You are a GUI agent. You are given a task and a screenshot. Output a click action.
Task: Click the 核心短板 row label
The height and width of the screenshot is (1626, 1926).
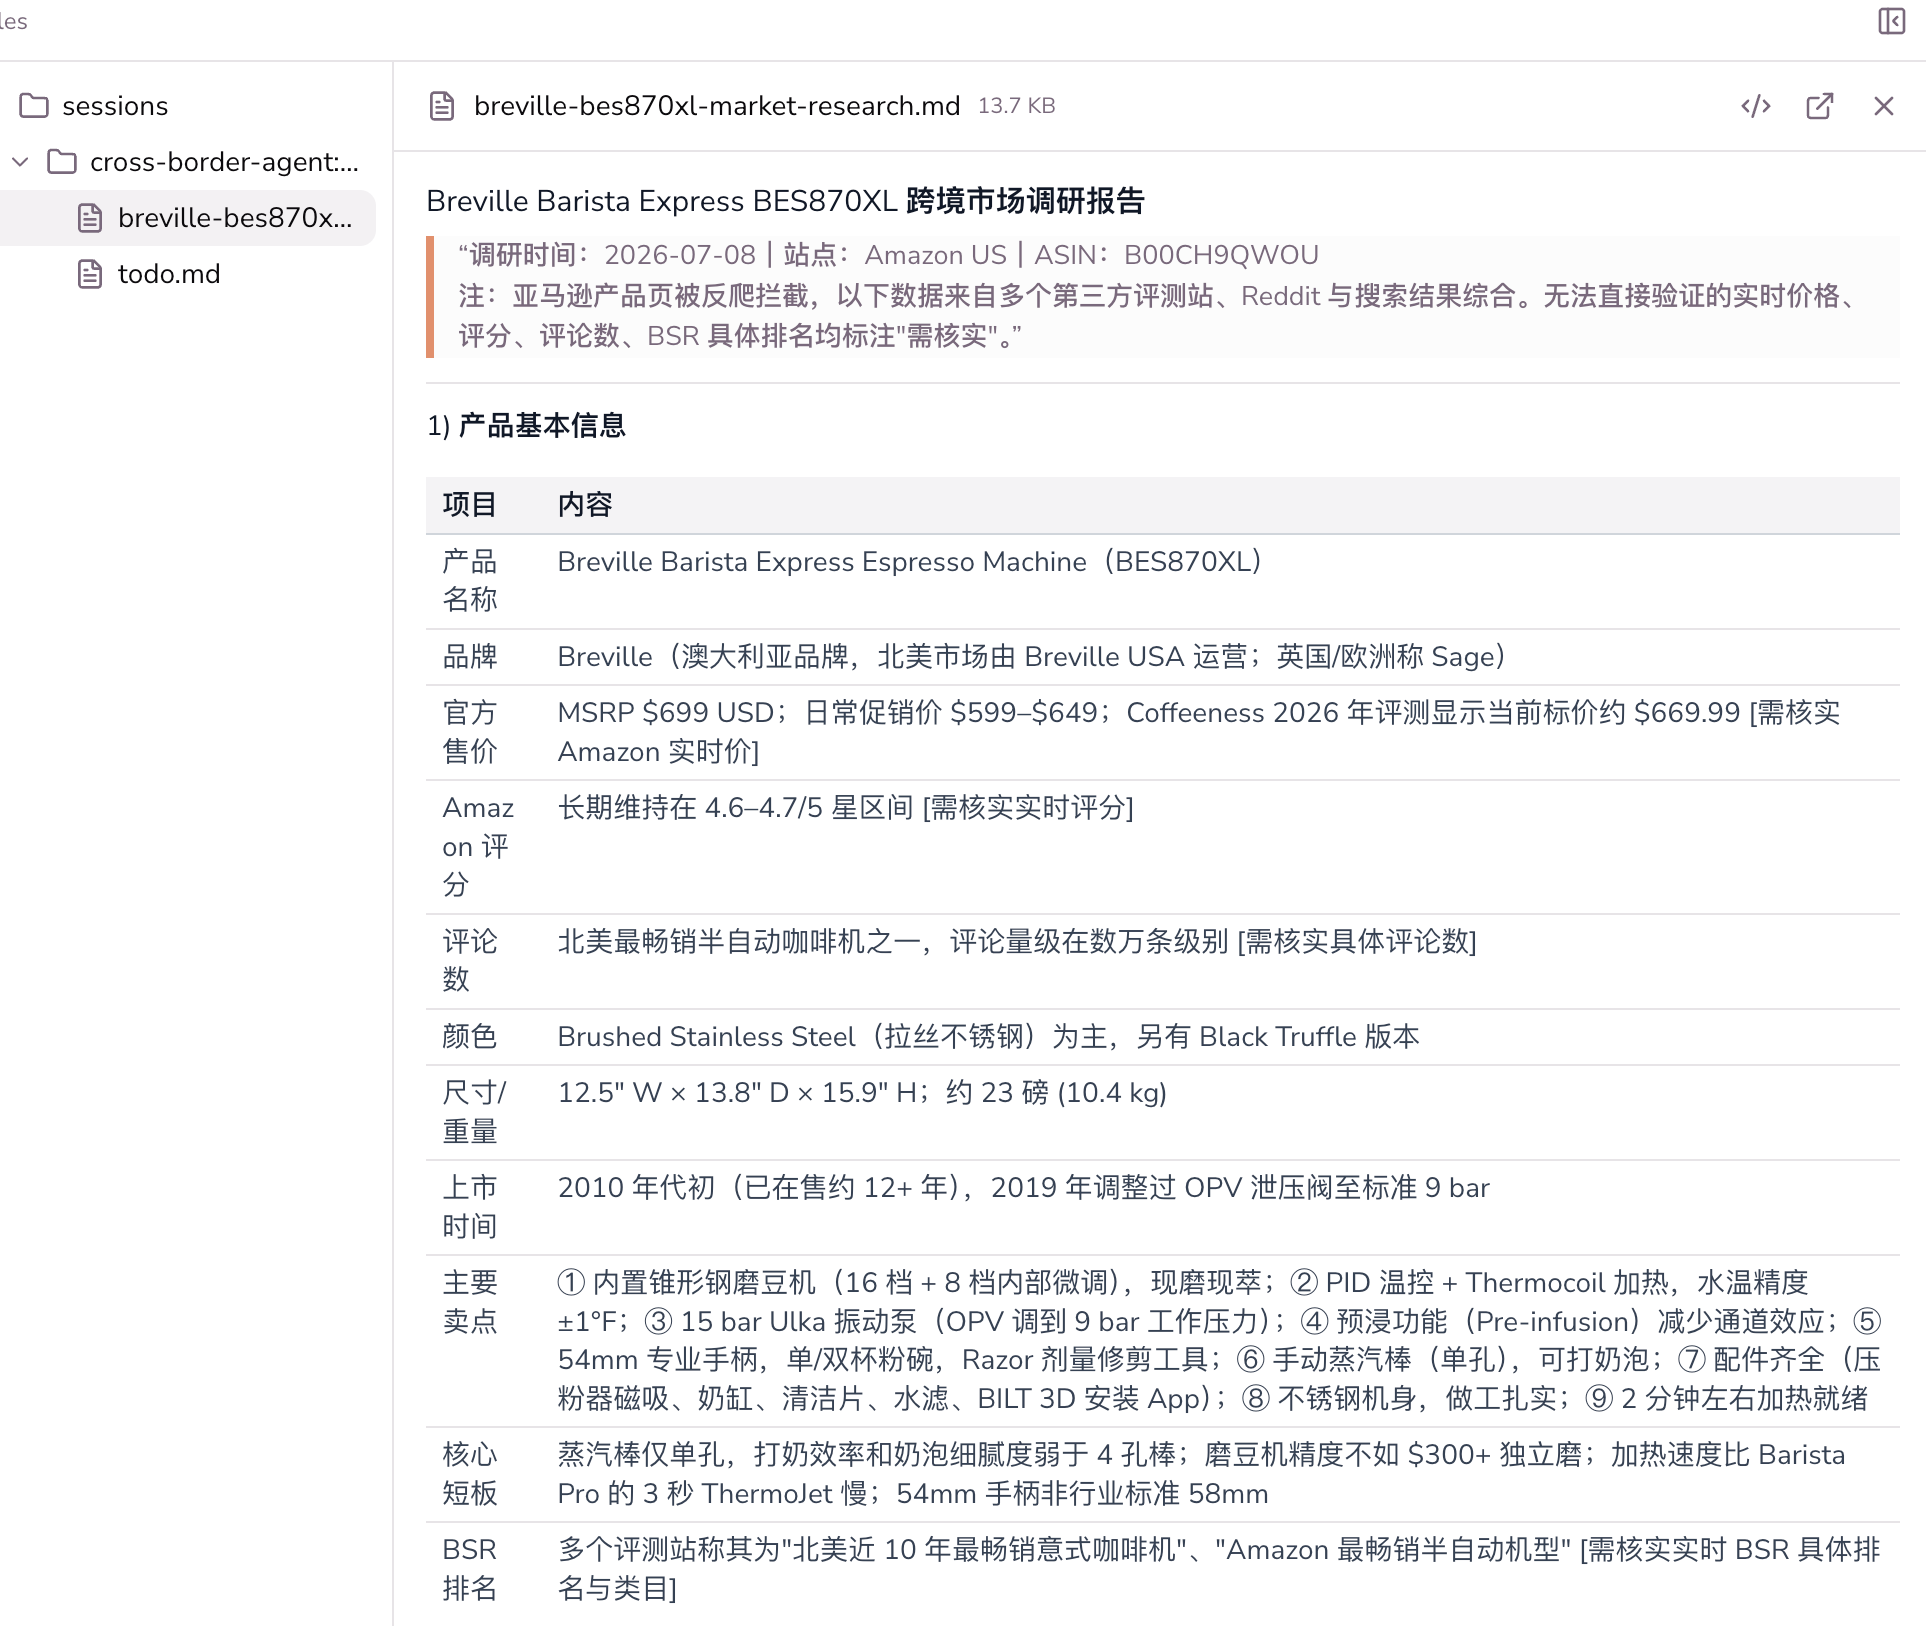click(470, 1474)
